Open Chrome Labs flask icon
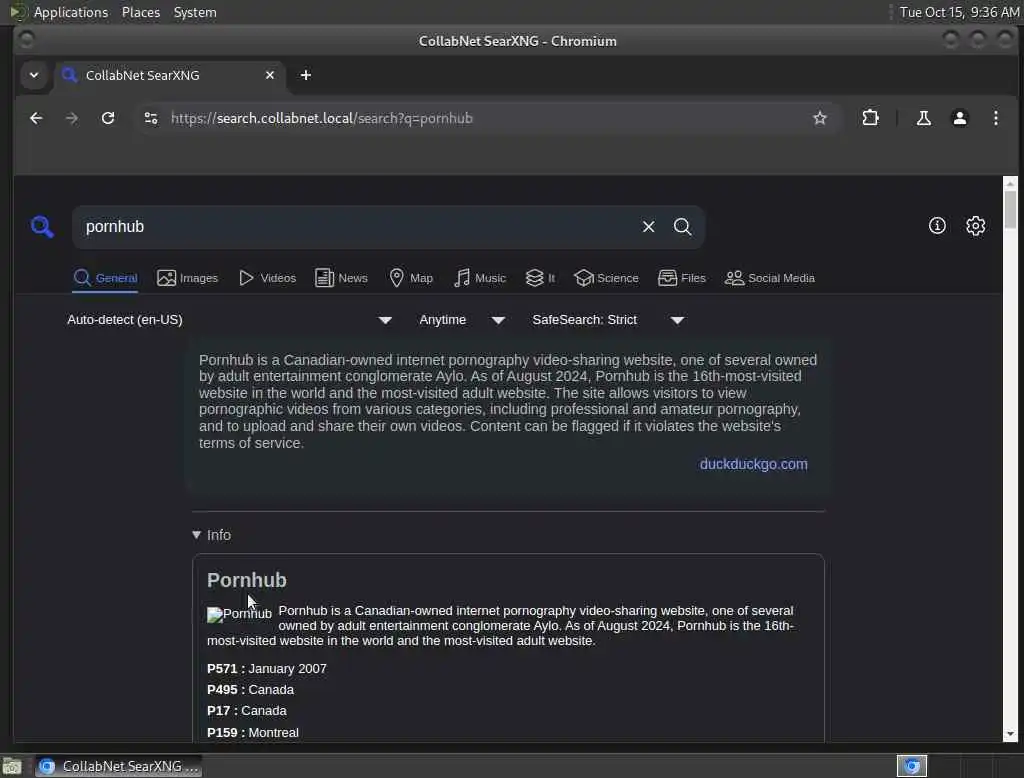1024x778 pixels. point(923,118)
